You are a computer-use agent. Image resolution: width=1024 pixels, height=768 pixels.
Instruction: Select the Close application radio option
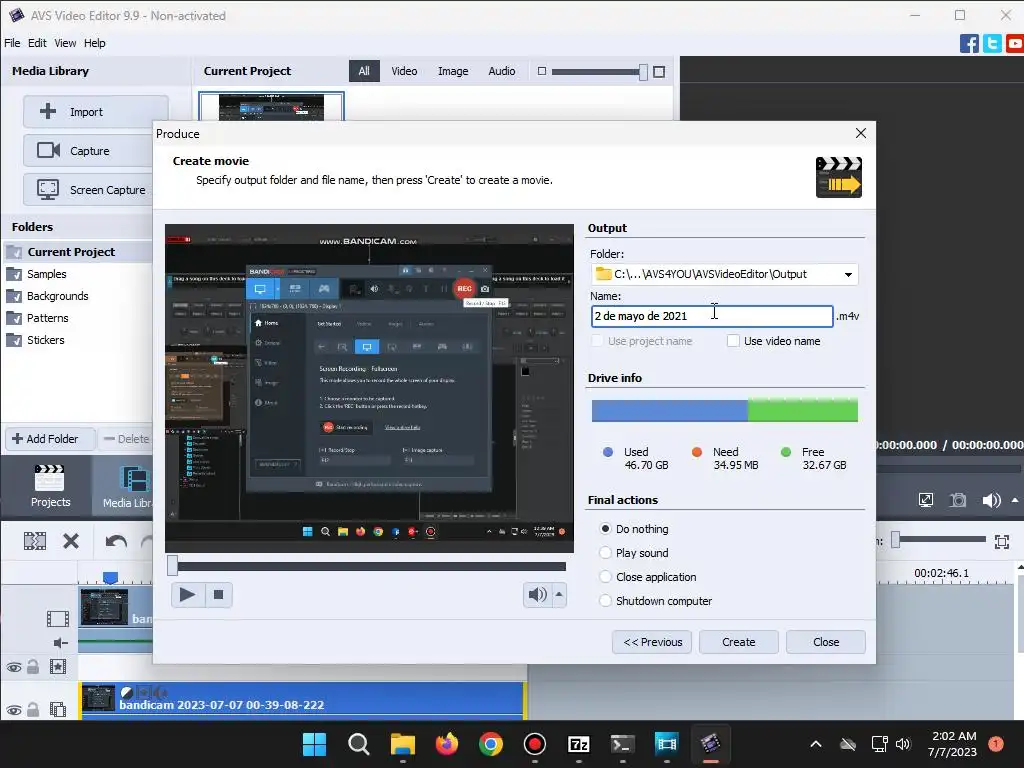click(x=605, y=577)
